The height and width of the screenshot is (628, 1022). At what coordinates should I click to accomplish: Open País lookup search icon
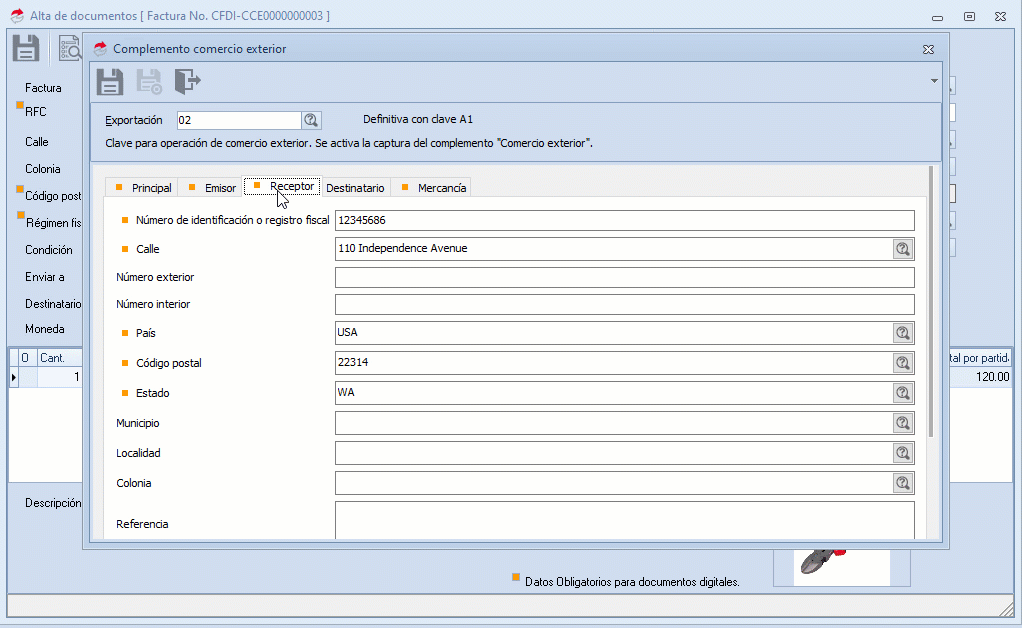pyautogui.click(x=903, y=333)
